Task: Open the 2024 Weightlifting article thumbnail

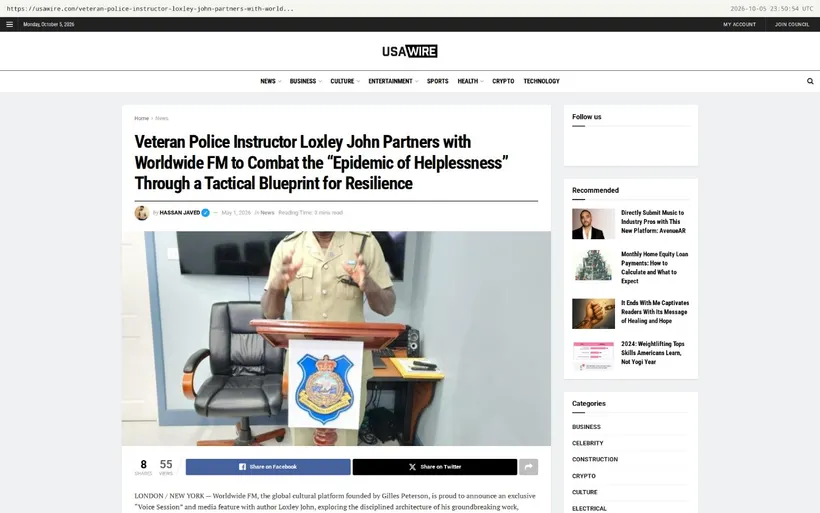Action: click(593, 355)
